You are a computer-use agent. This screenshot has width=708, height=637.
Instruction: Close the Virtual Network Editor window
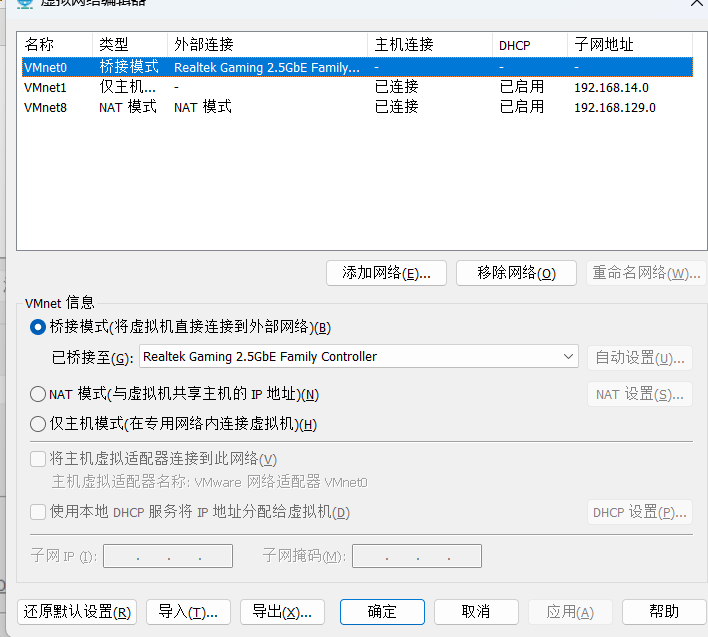[697, 3]
